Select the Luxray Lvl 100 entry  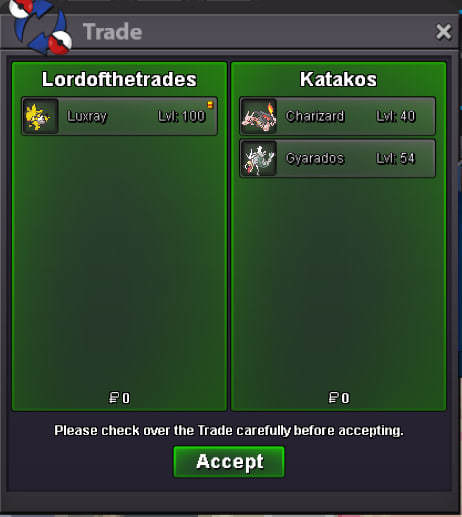click(120, 116)
